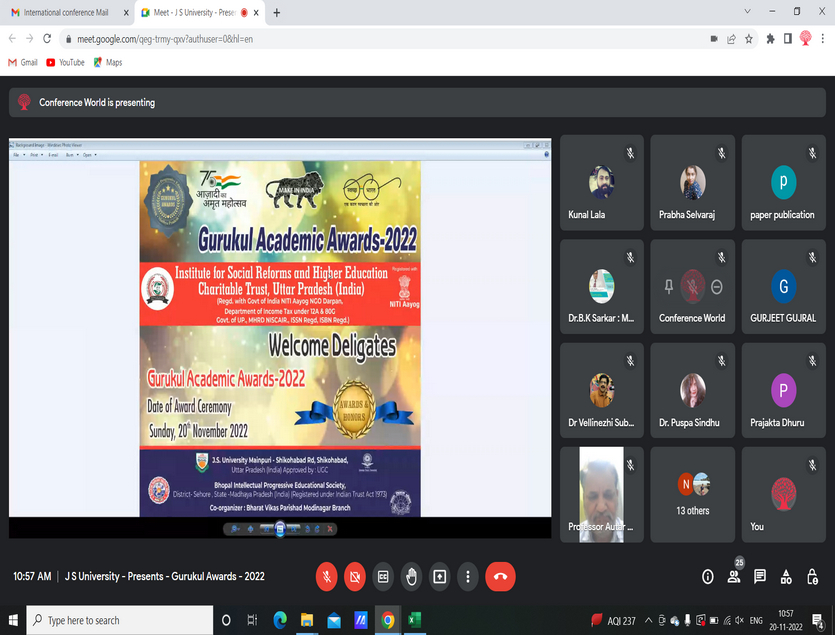The width and height of the screenshot is (835, 635).
Task: Show hidden system tray icons
Action: pyautogui.click(x=648, y=620)
